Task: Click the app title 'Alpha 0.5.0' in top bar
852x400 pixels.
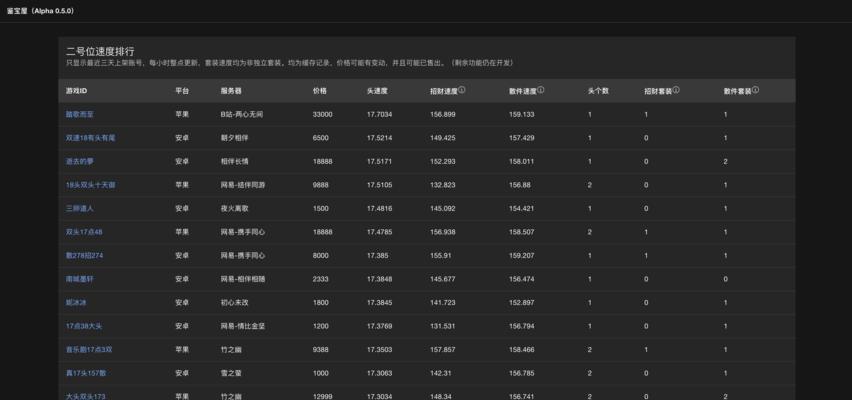Action: (x=41, y=11)
